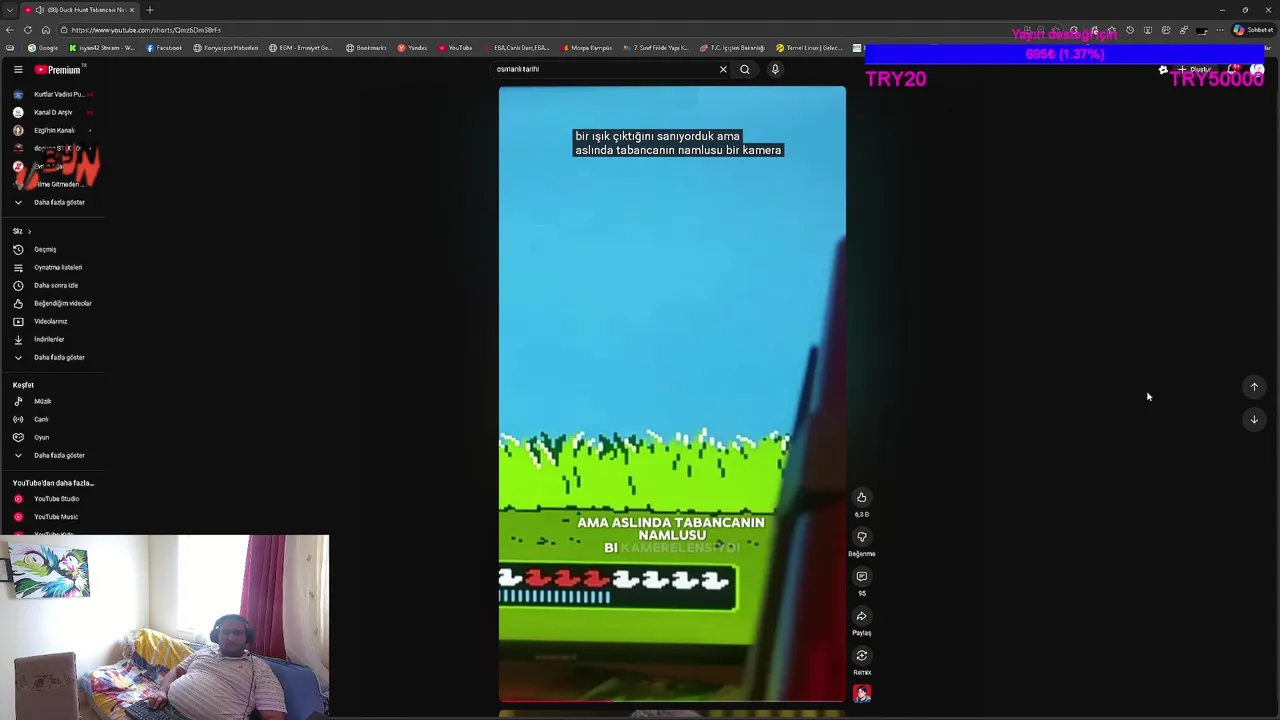Viewport: 1280px width, 720px height.
Task: Like the Short with thumbs up
Action: [861, 497]
